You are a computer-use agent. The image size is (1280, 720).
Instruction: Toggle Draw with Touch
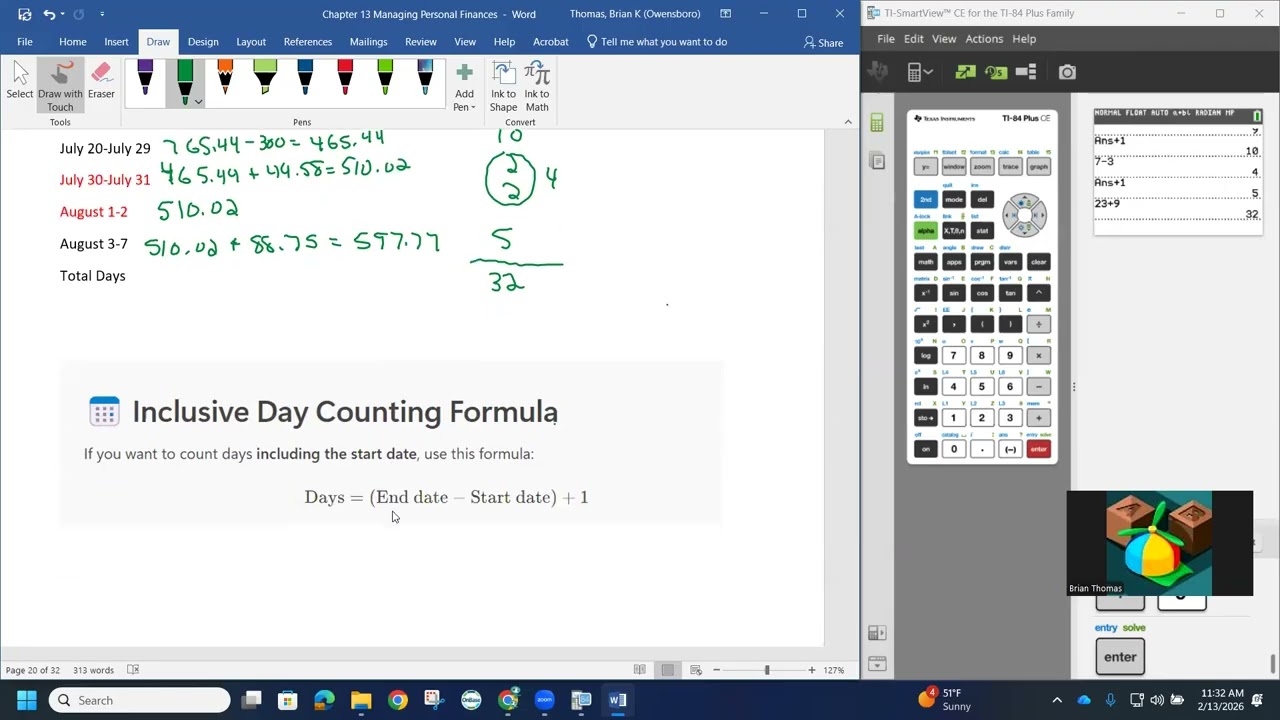coord(60,86)
